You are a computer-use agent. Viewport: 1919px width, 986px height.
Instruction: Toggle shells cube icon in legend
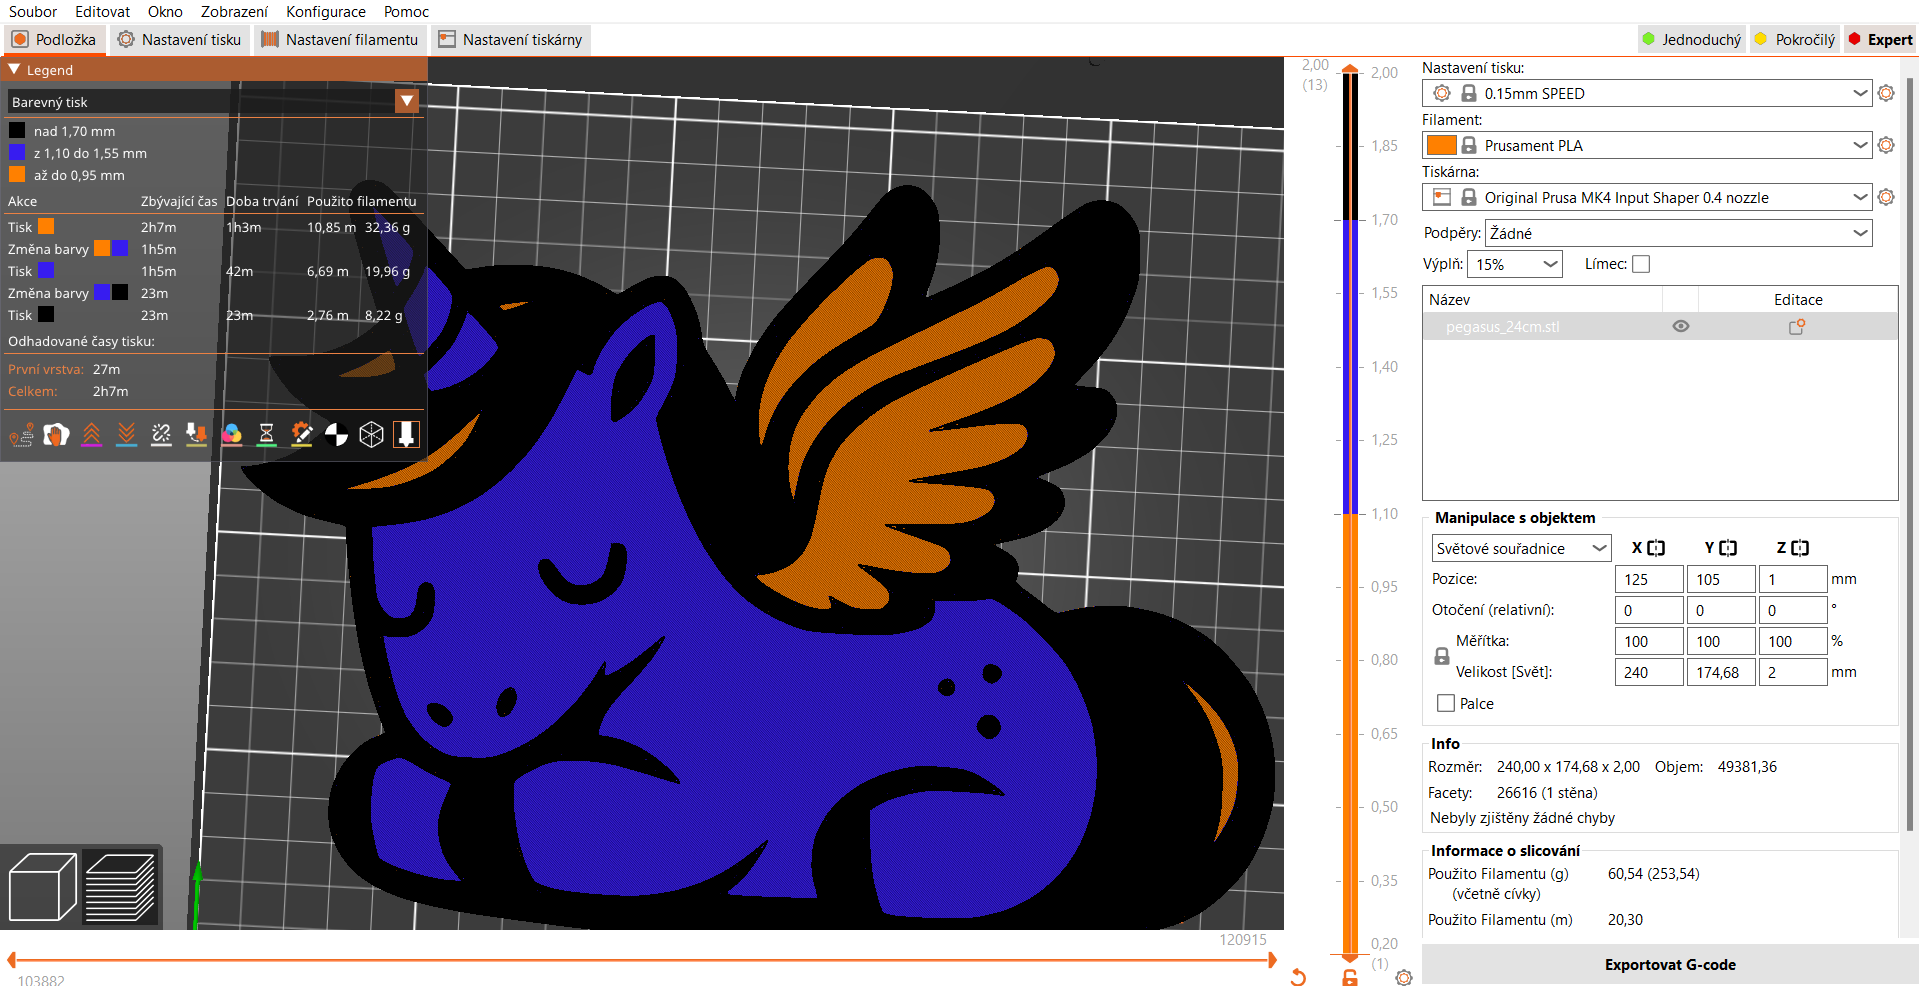(x=371, y=434)
